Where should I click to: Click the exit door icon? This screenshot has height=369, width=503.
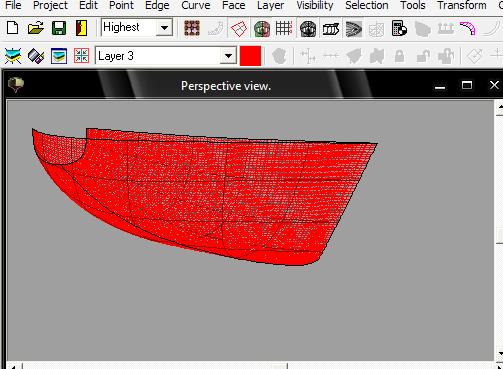click(81, 28)
